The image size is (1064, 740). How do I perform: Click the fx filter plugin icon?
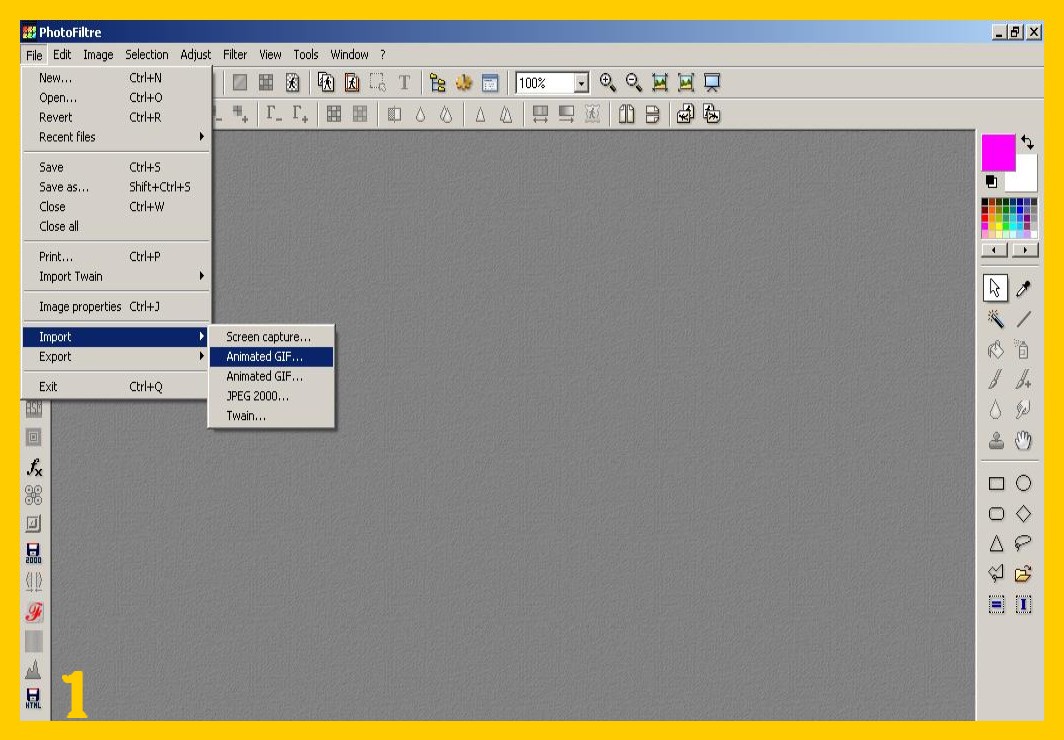[x=33, y=467]
